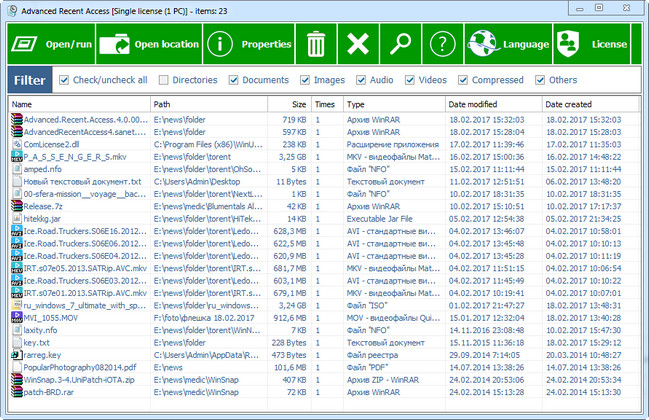
Task: Click the Open/run toolbar button
Action: pos(52,44)
